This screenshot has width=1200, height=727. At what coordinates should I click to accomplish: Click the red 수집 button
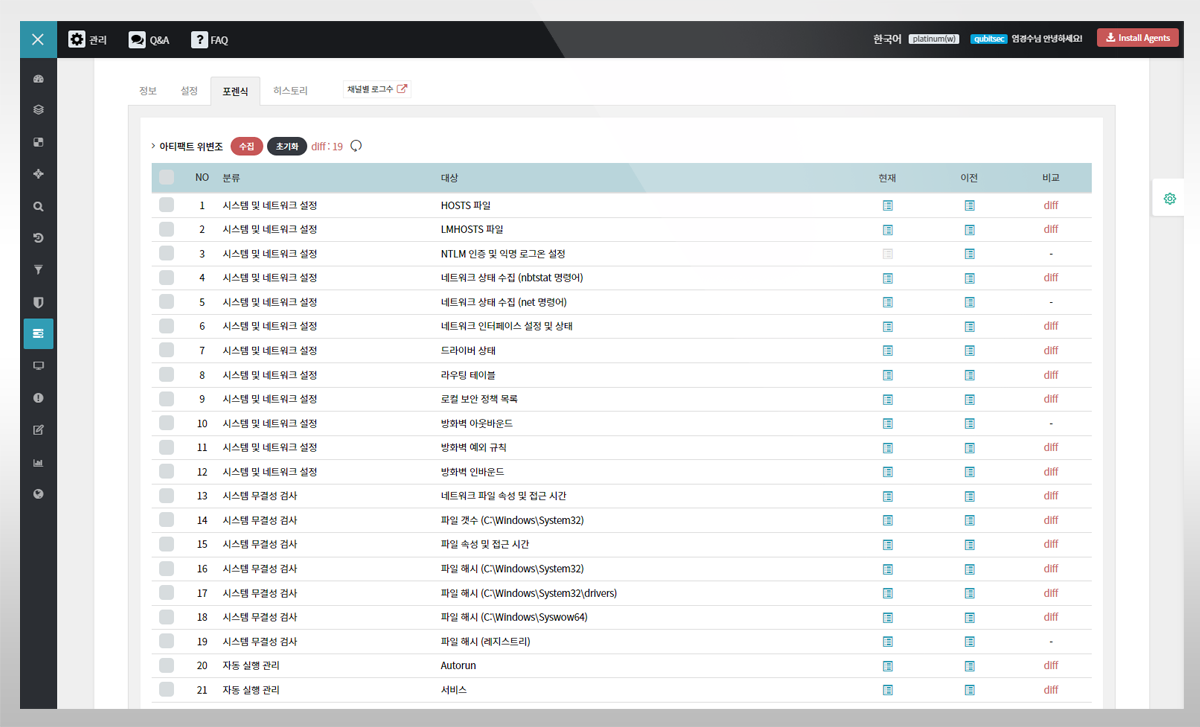(246, 146)
